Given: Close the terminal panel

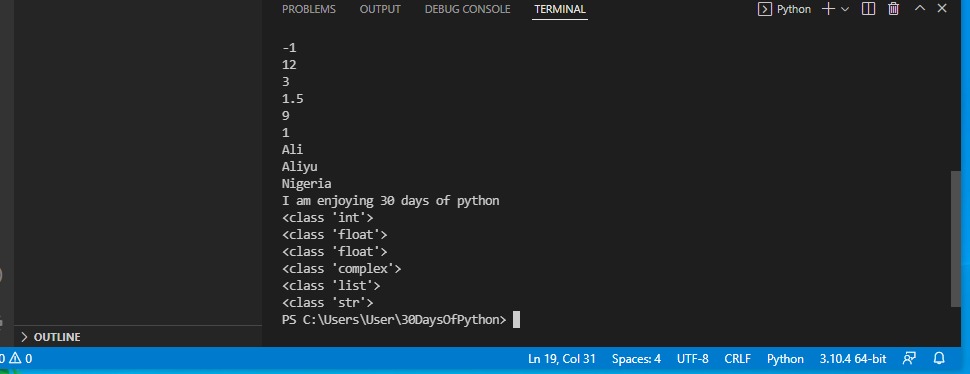Looking at the screenshot, I should [942, 8].
